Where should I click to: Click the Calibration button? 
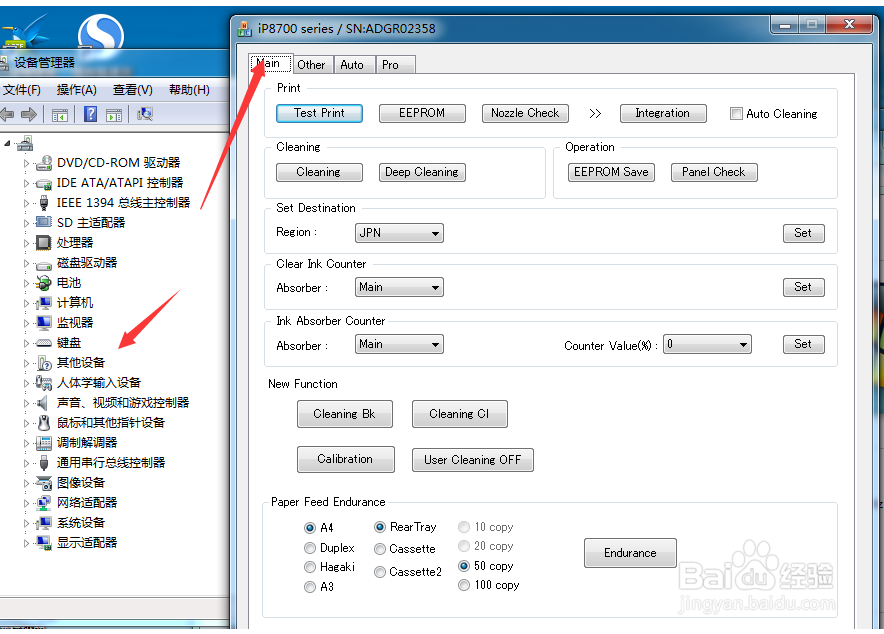pyautogui.click(x=346, y=459)
